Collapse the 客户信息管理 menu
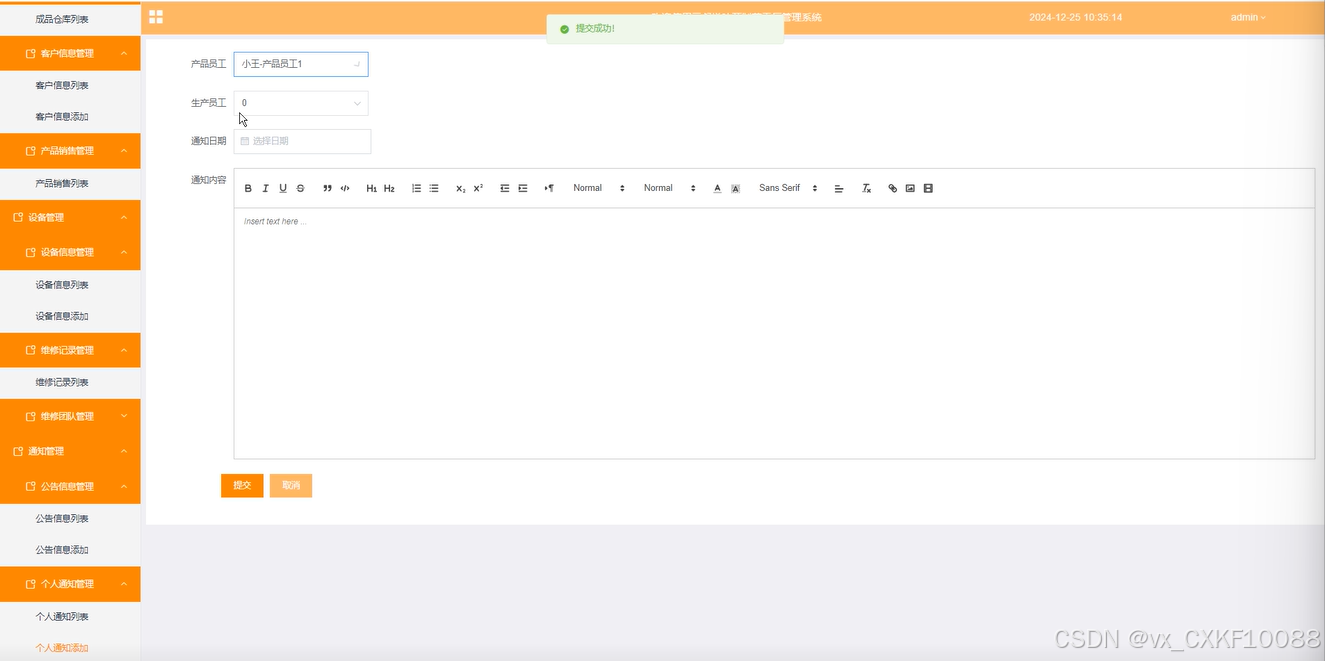1325x661 pixels. (x=70, y=53)
